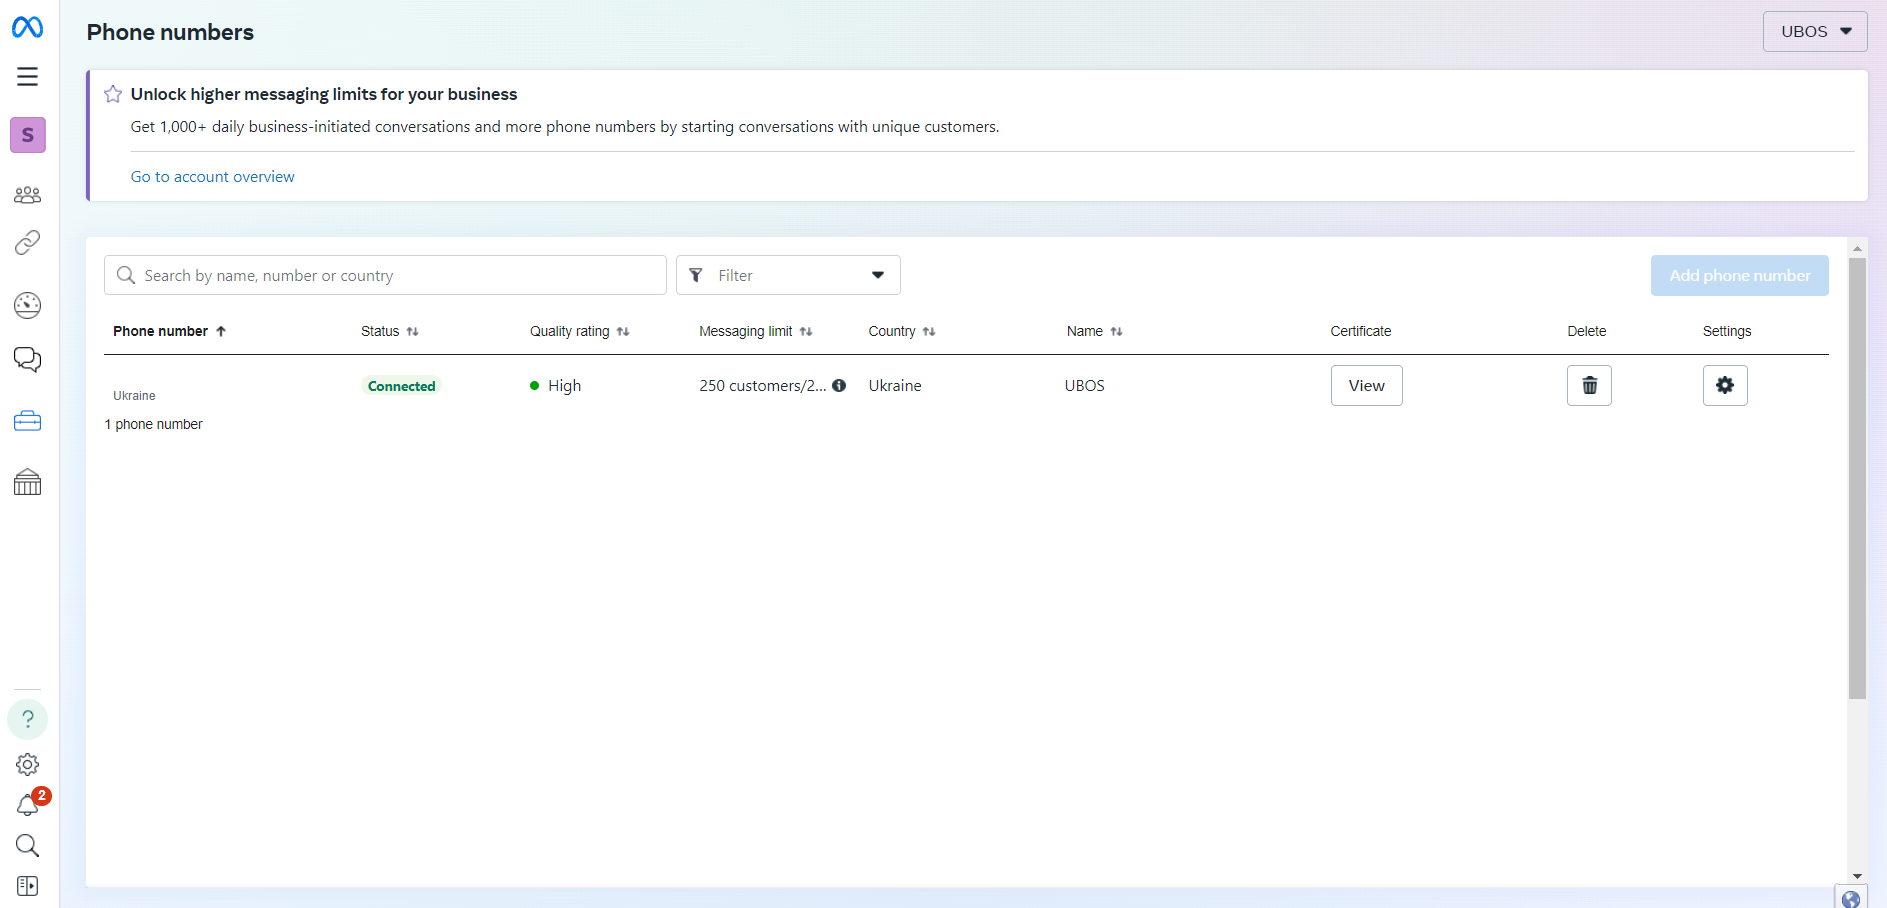This screenshot has height=908, width=1887.
Task: Open settings gear for UBOS phone number
Action: (1725, 385)
